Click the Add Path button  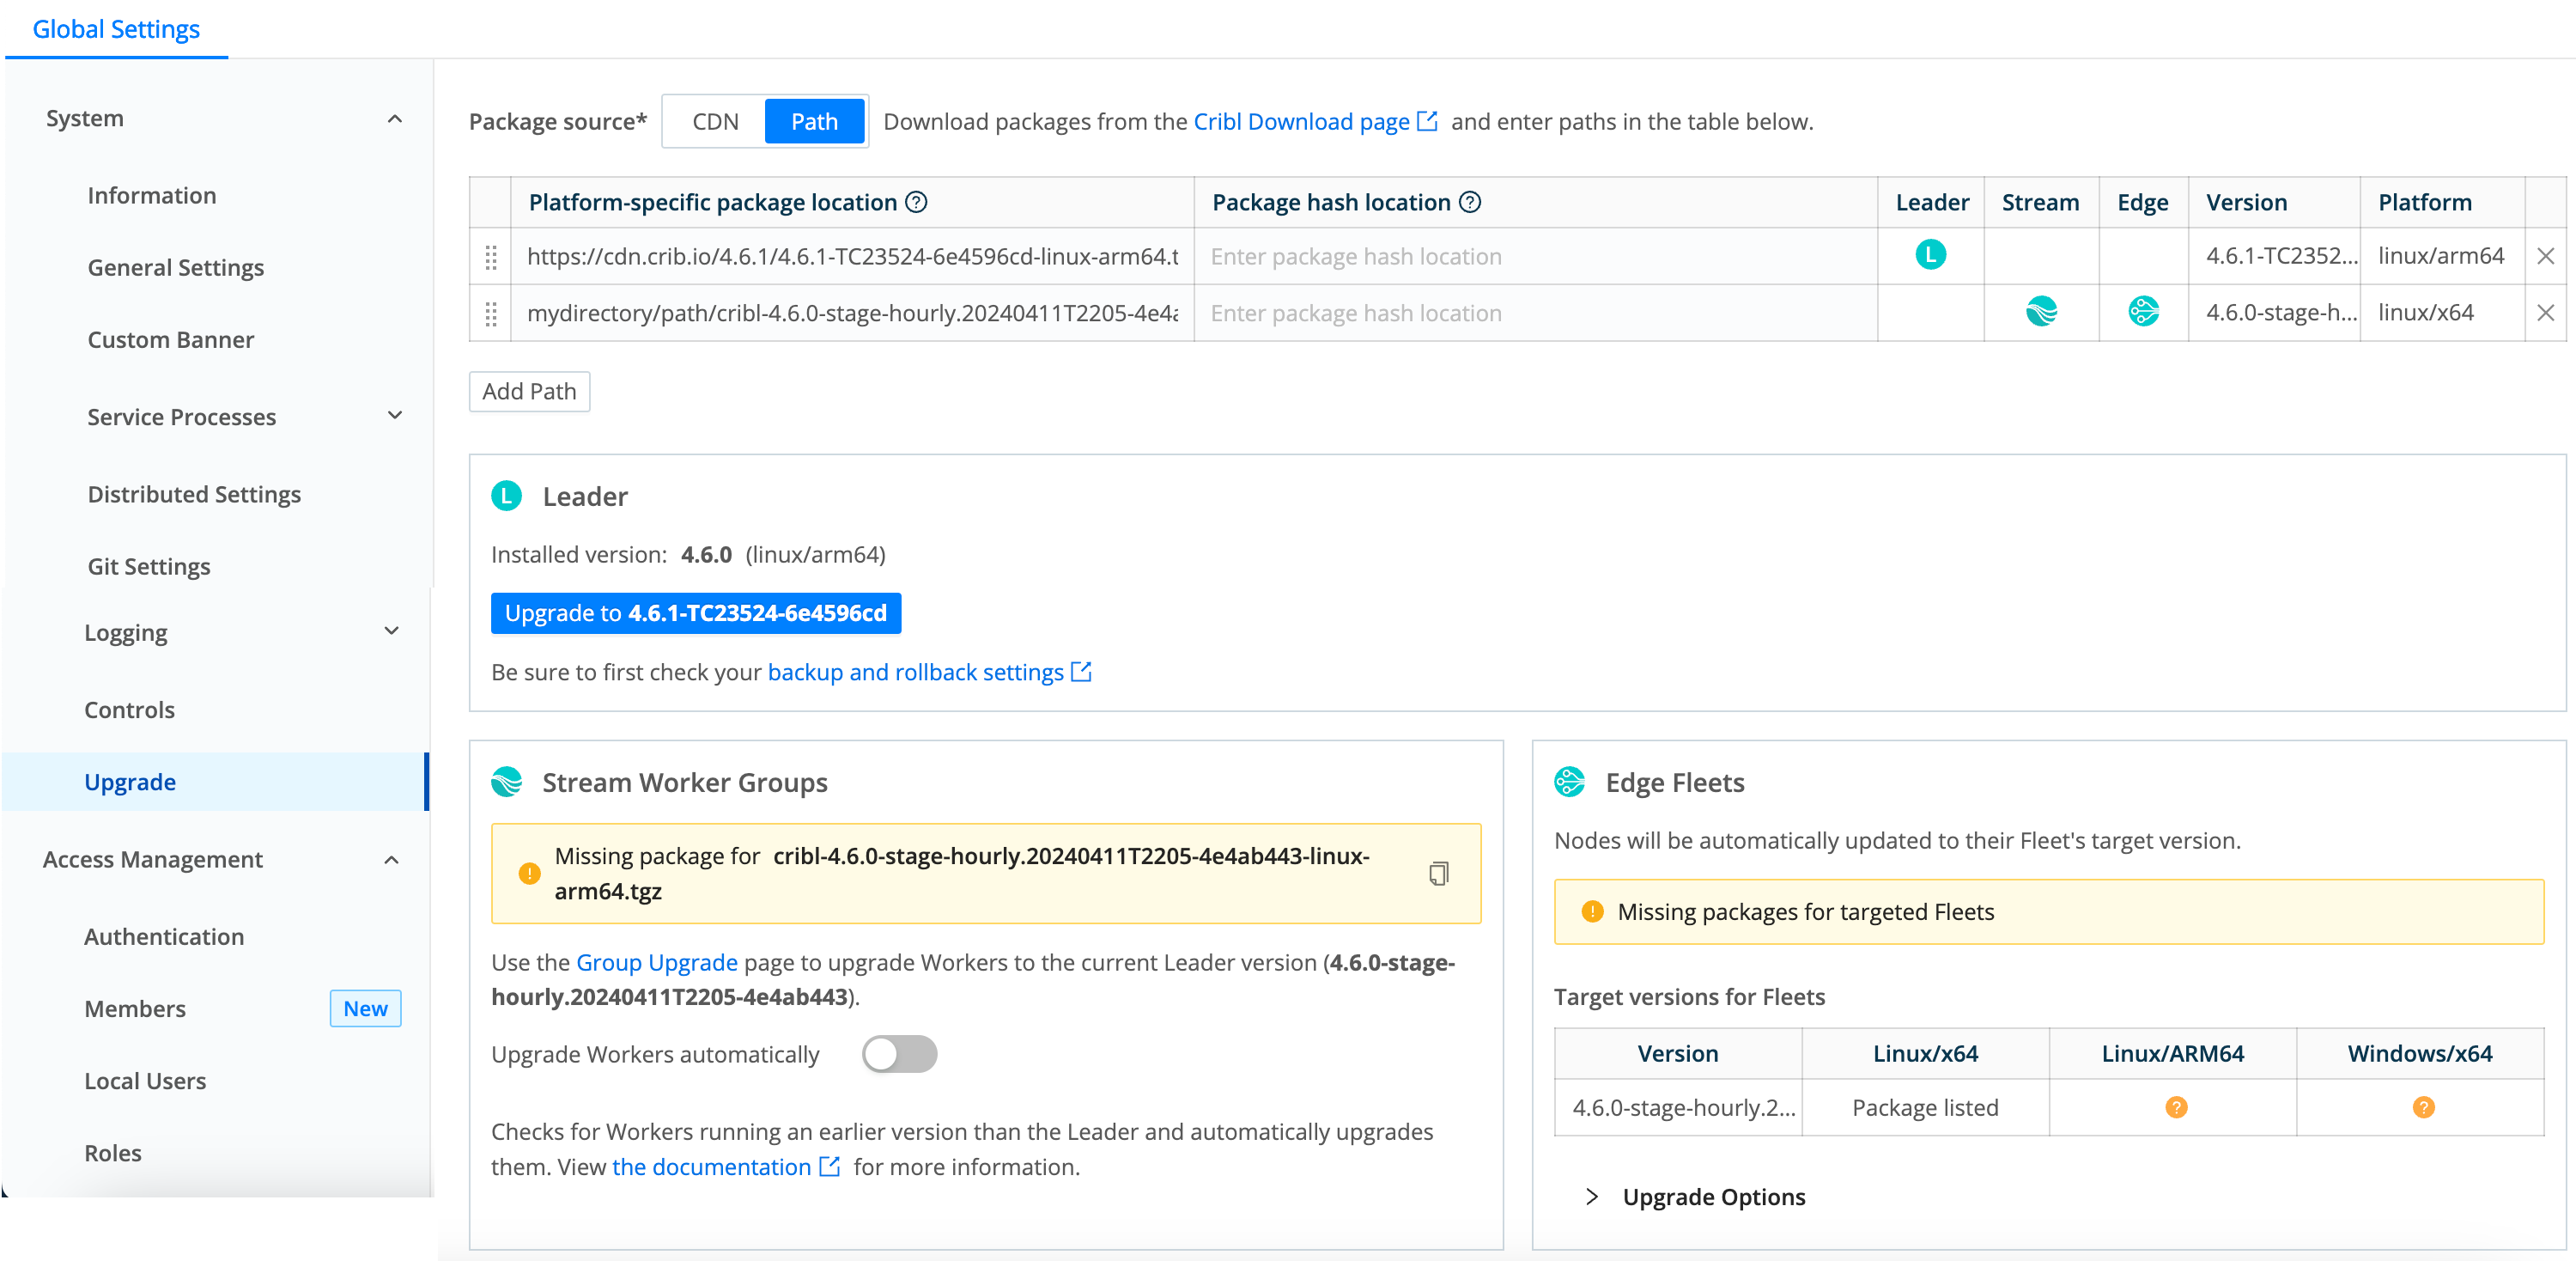pyautogui.click(x=529, y=391)
